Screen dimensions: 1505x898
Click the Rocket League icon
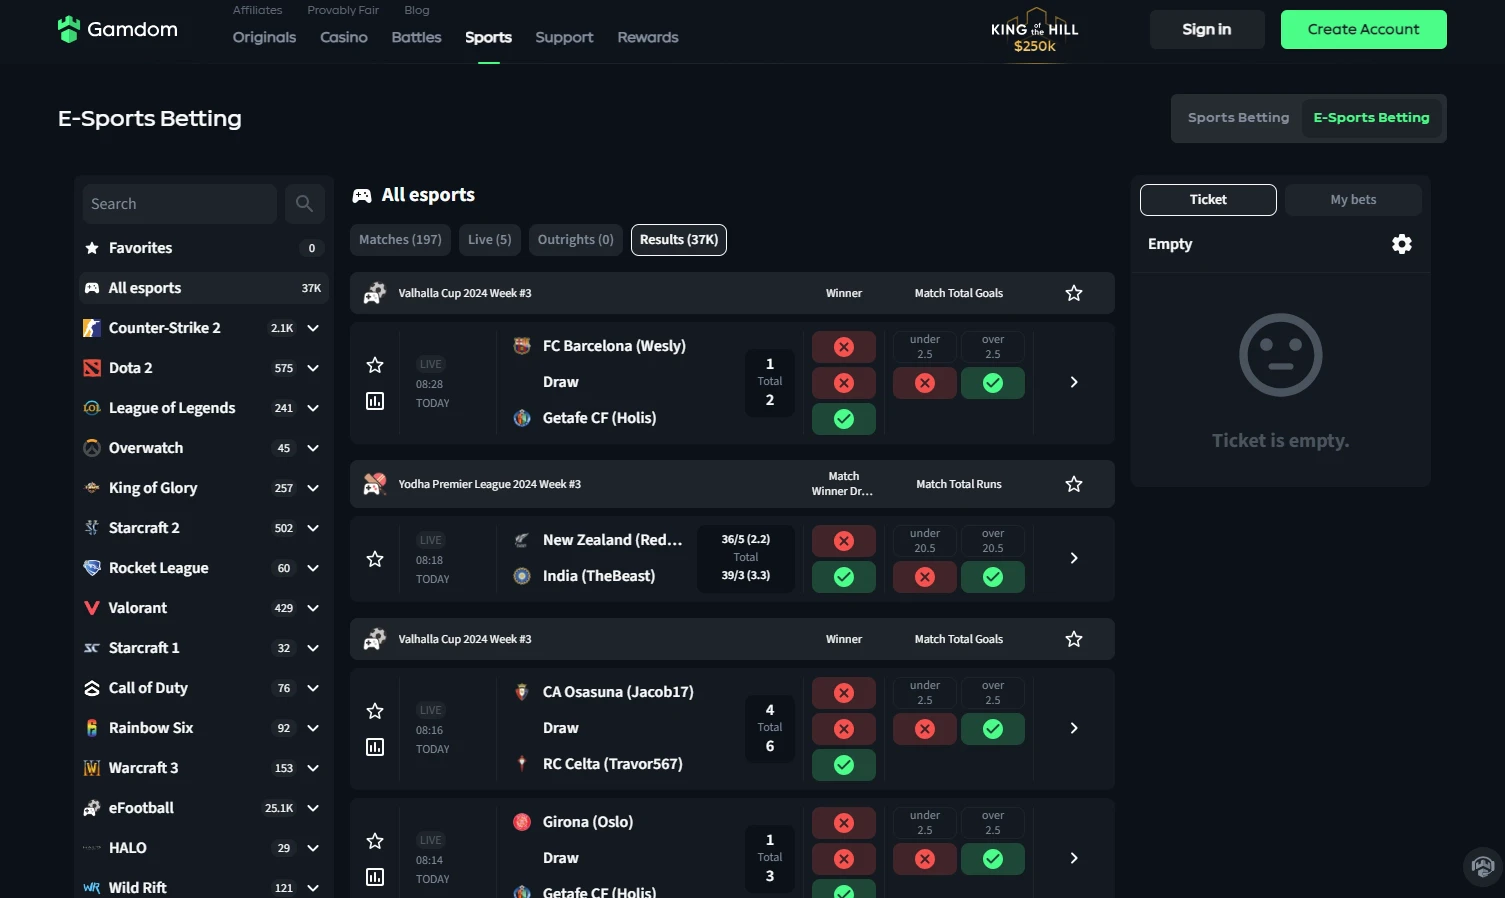92,568
